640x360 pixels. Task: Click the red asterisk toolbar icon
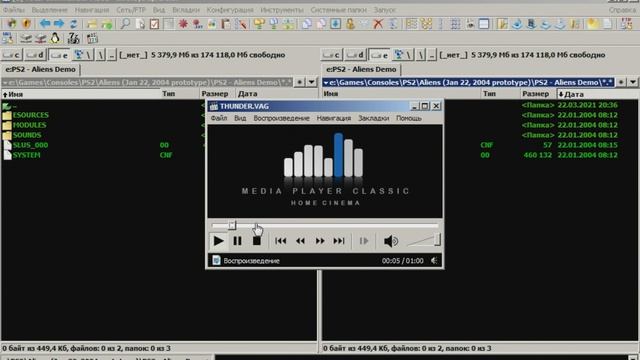[183, 24]
